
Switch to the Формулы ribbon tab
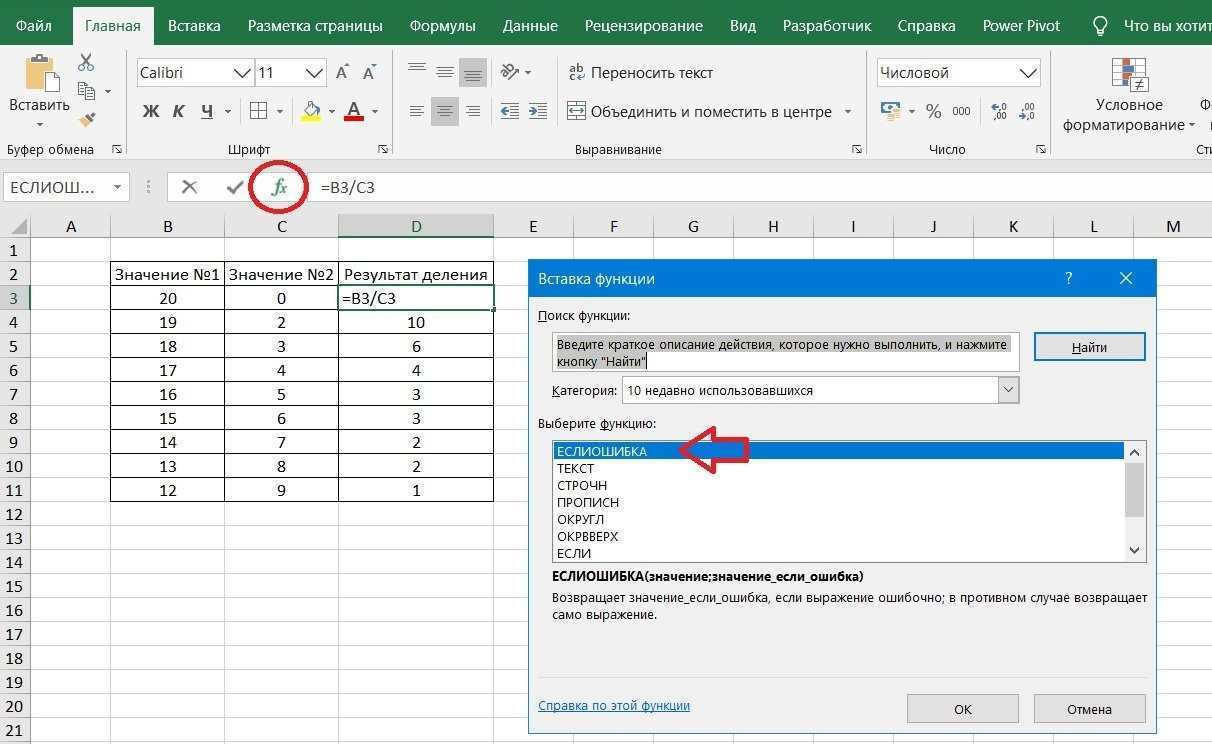442,25
